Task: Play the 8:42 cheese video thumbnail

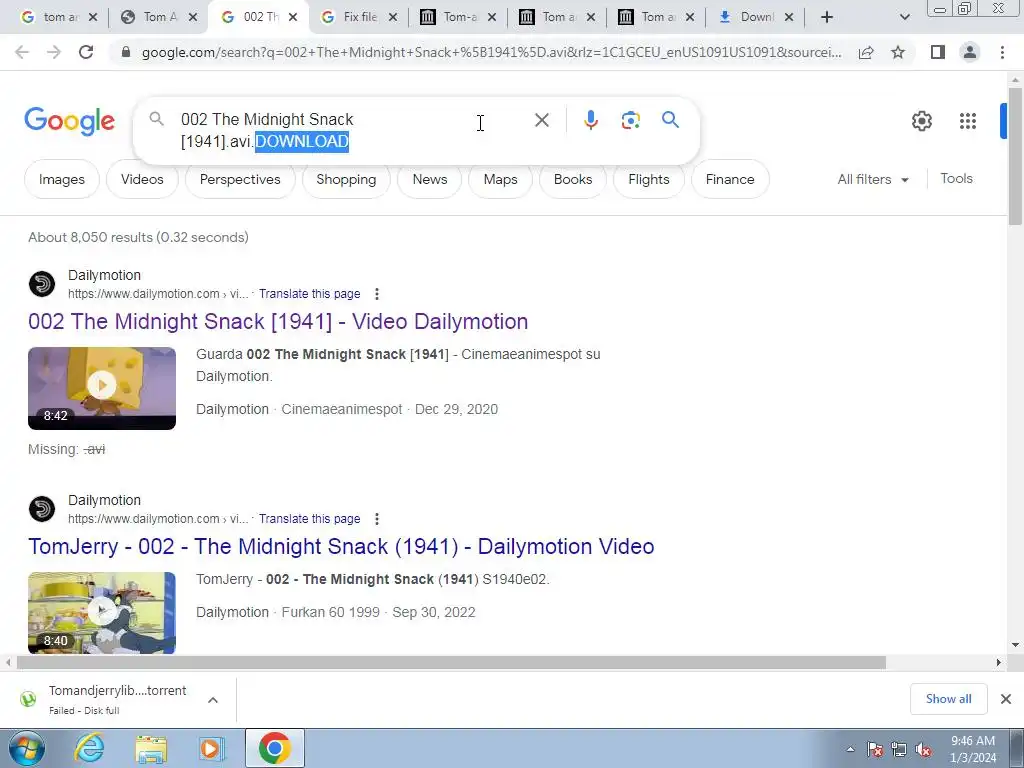Action: (x=102, y=388)
